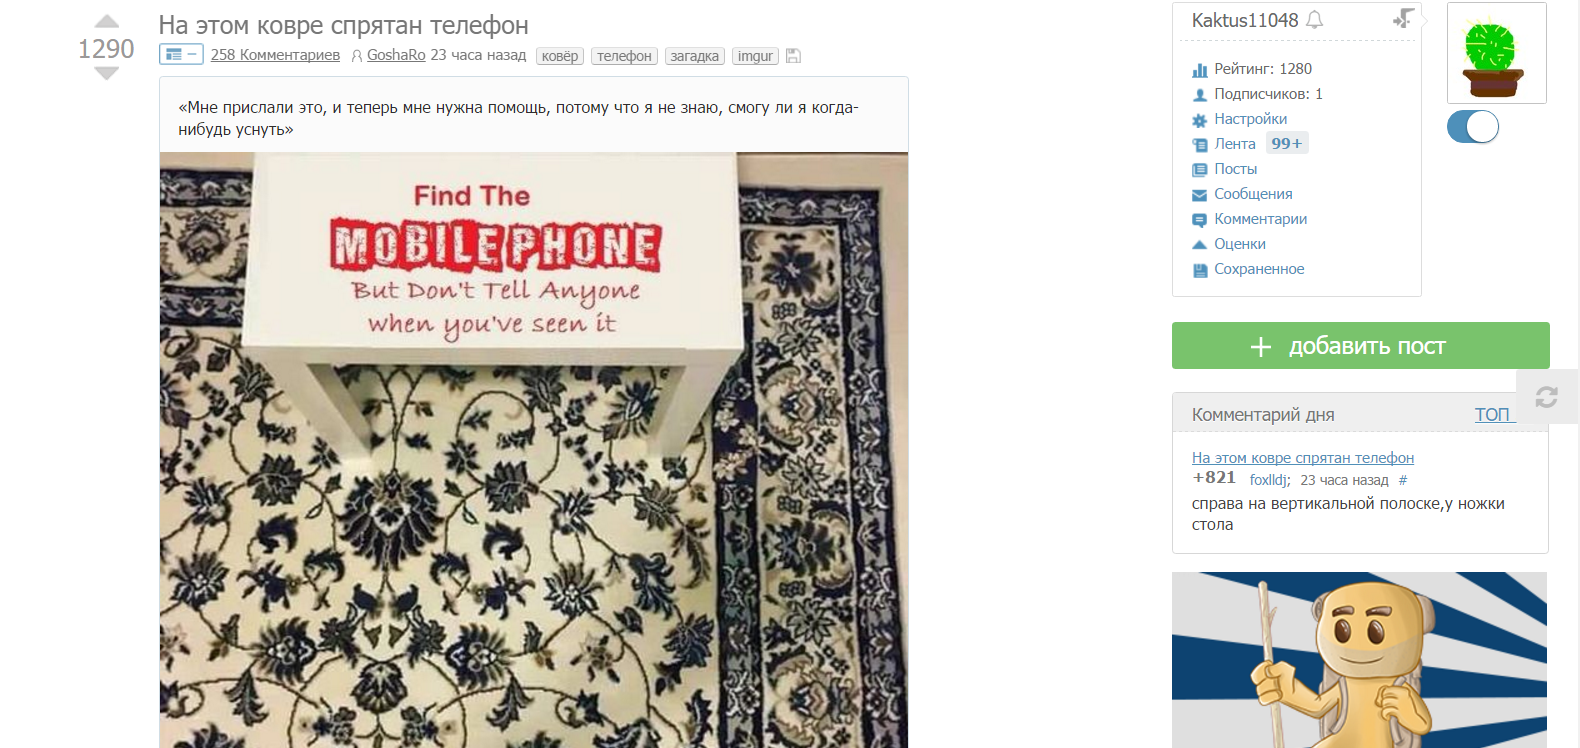Click the notification bell next to Kaktus1048
Viewport: 1580px width, 748px height.
1315,20
